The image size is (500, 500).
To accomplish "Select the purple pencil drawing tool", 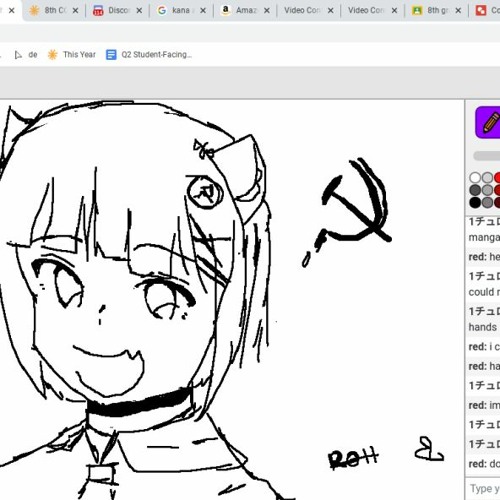I will pos(488,122).
